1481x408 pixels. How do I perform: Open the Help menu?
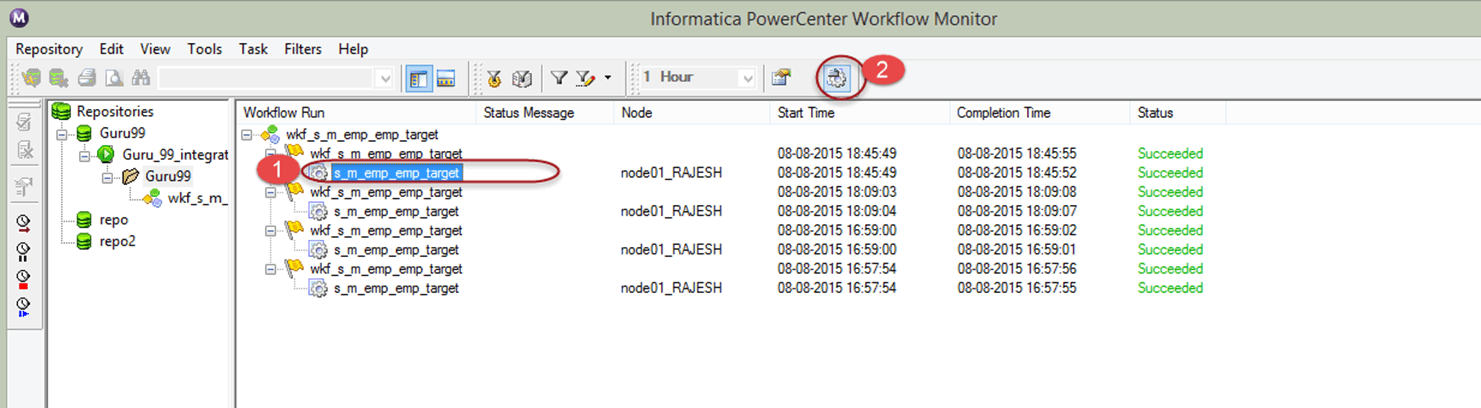click(353, 49)
